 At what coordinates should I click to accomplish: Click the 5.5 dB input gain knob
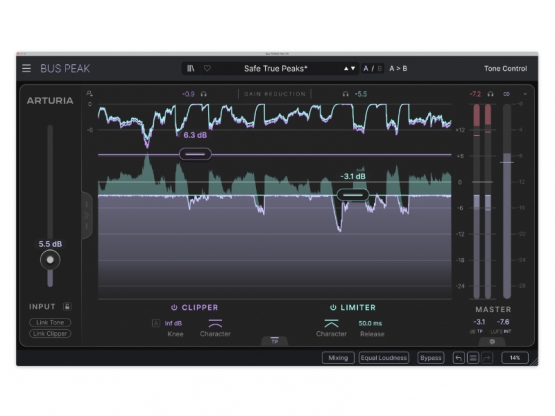[x=50, y=260]
